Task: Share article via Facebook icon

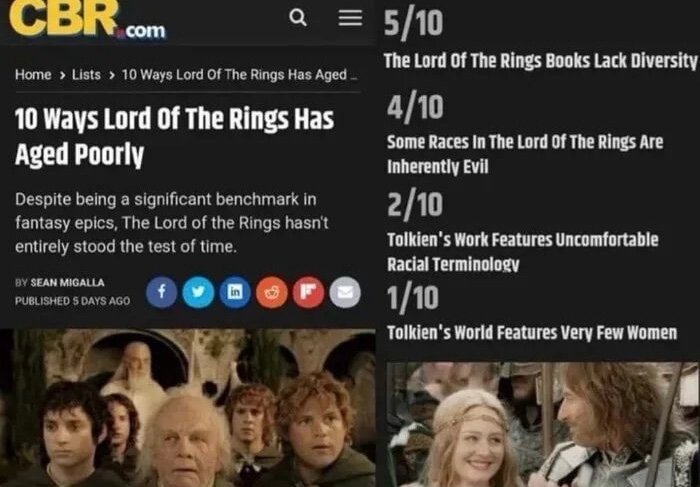Action: [x=162, y=292]
